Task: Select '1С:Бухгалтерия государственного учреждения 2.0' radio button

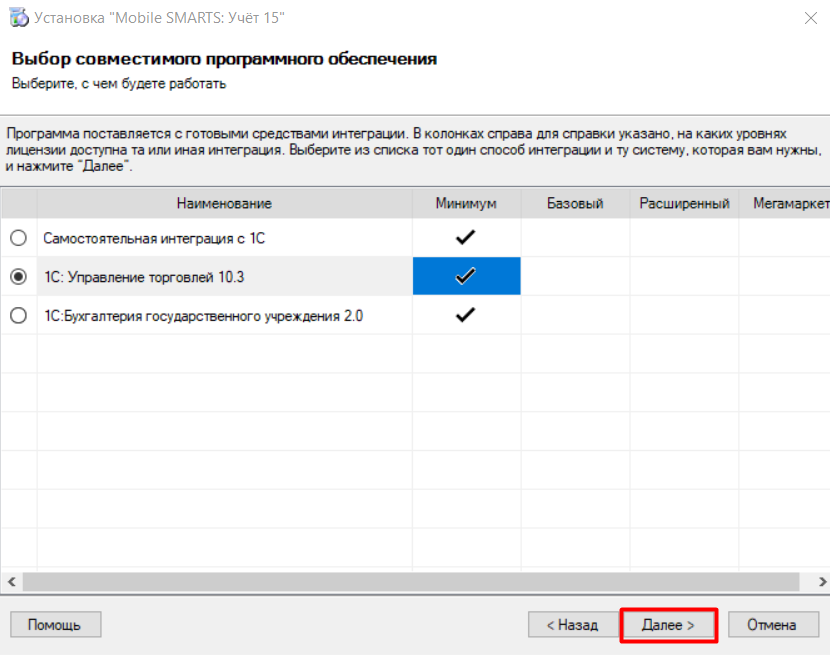Action: pos(19,316)
